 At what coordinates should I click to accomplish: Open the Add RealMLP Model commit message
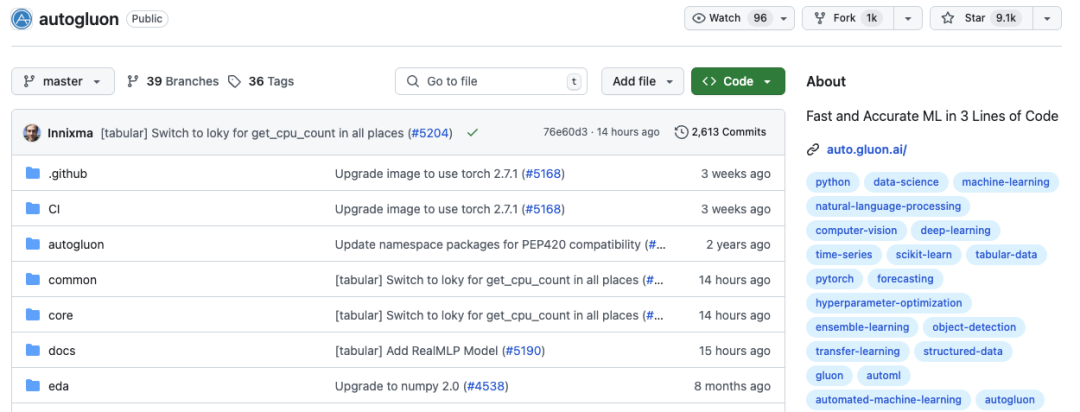click(x=416, y=351)
